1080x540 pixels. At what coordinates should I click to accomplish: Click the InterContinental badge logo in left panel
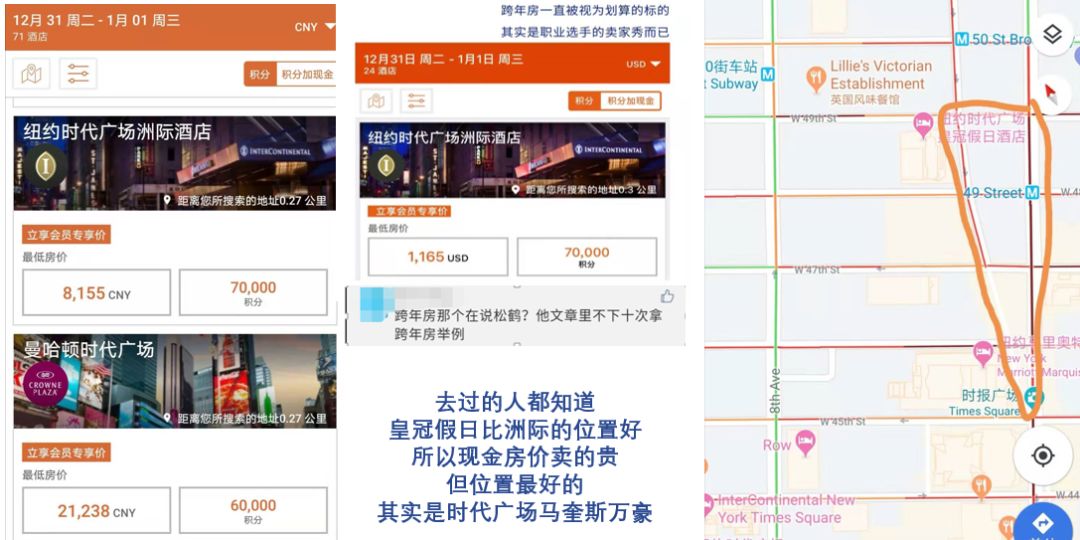pyautogui.click(x=45, y=165)
